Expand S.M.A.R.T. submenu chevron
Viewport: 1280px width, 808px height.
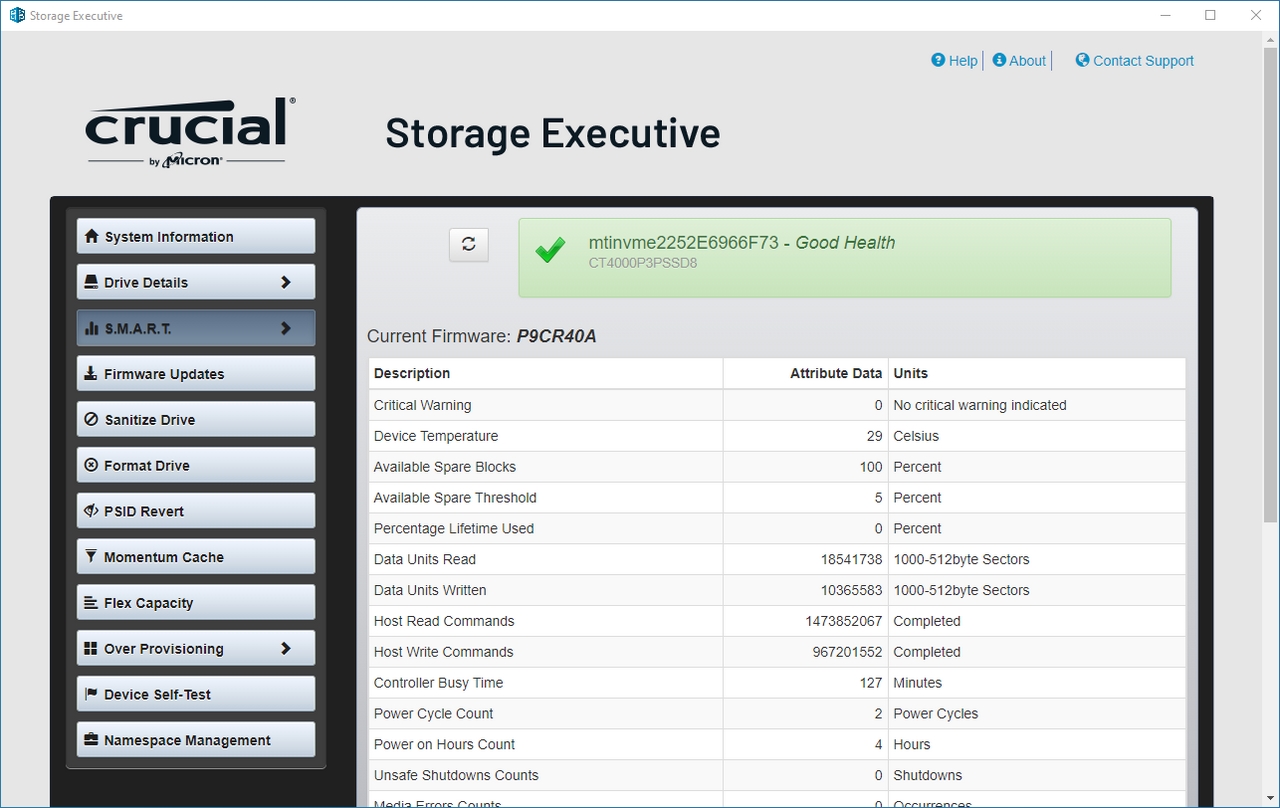coord(285,328)
